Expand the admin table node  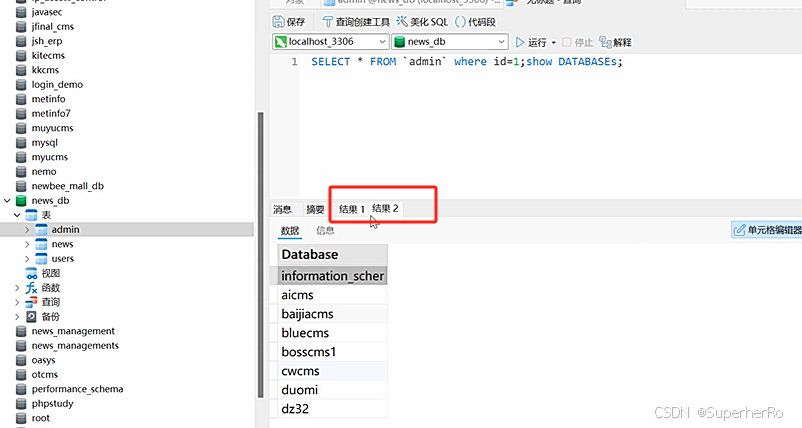click(27, 230)
